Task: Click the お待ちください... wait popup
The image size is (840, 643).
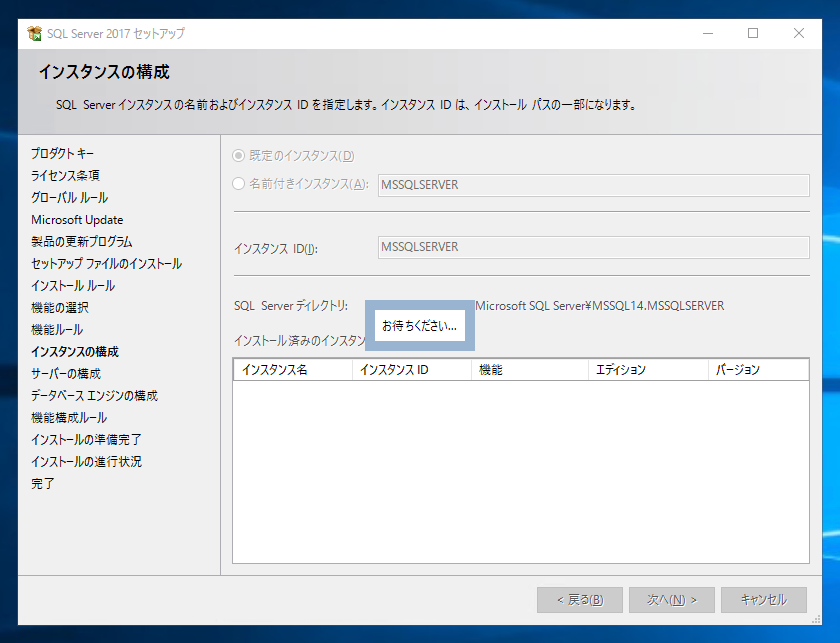Action: coord(419,326)
